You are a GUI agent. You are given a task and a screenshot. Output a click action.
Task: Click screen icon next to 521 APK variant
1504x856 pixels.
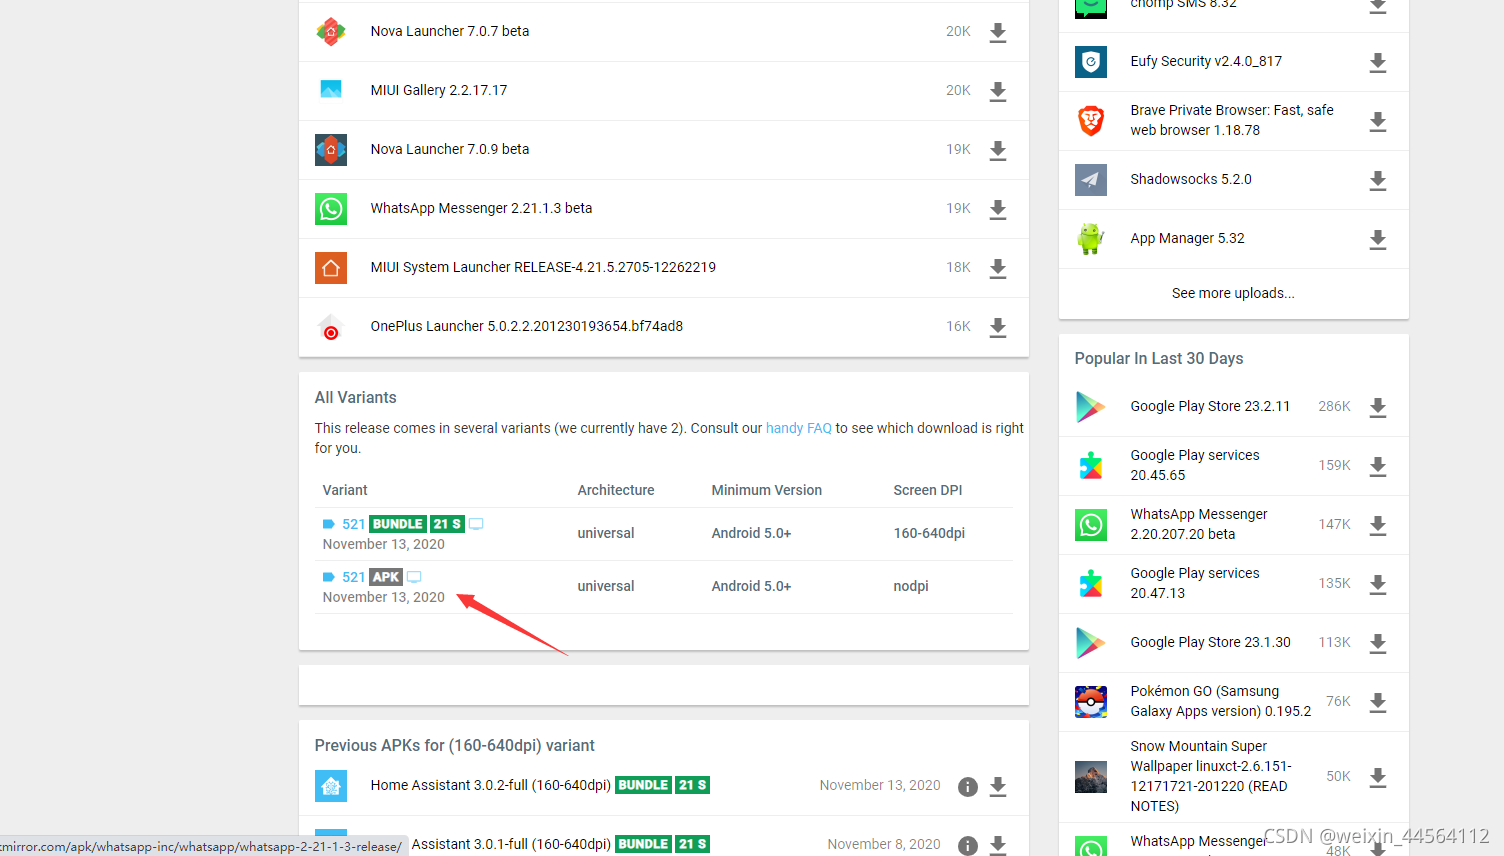pyautogui.click(x=414, y=577)
